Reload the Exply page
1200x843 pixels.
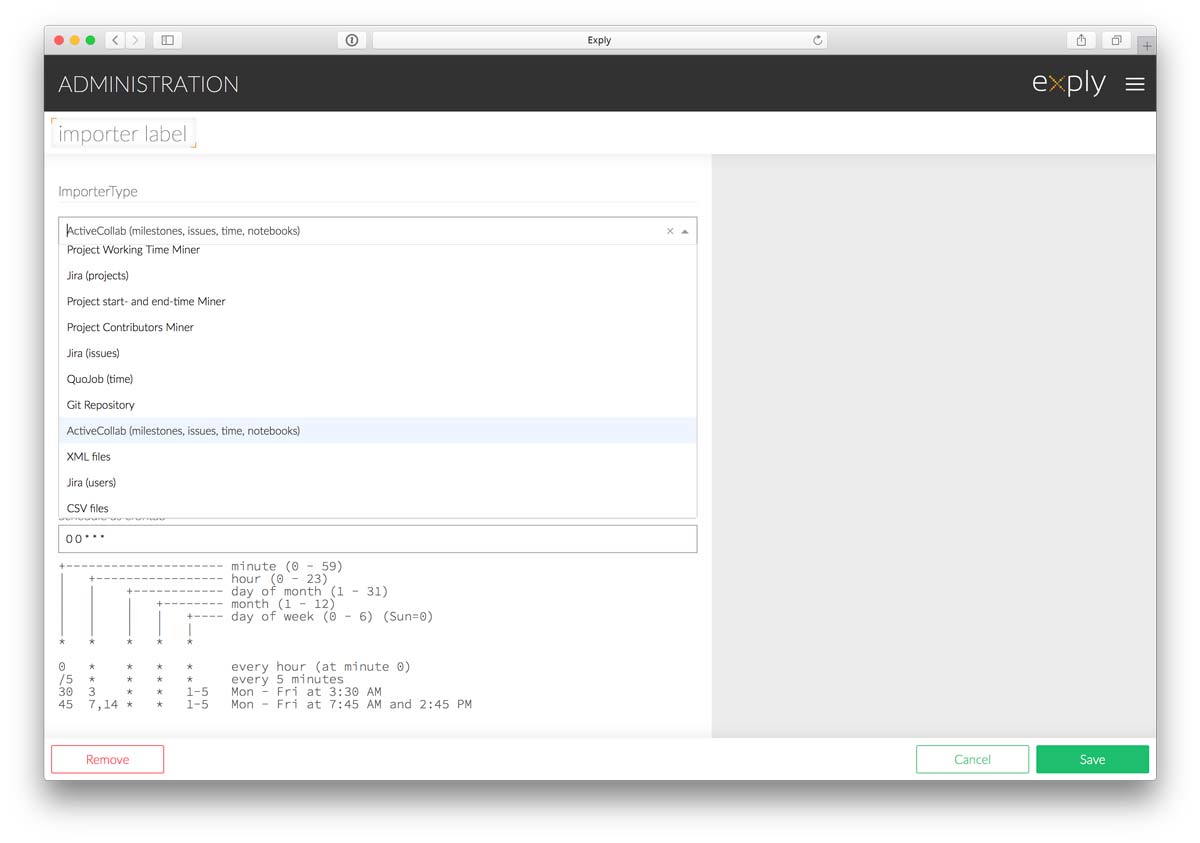click(817, 40)
